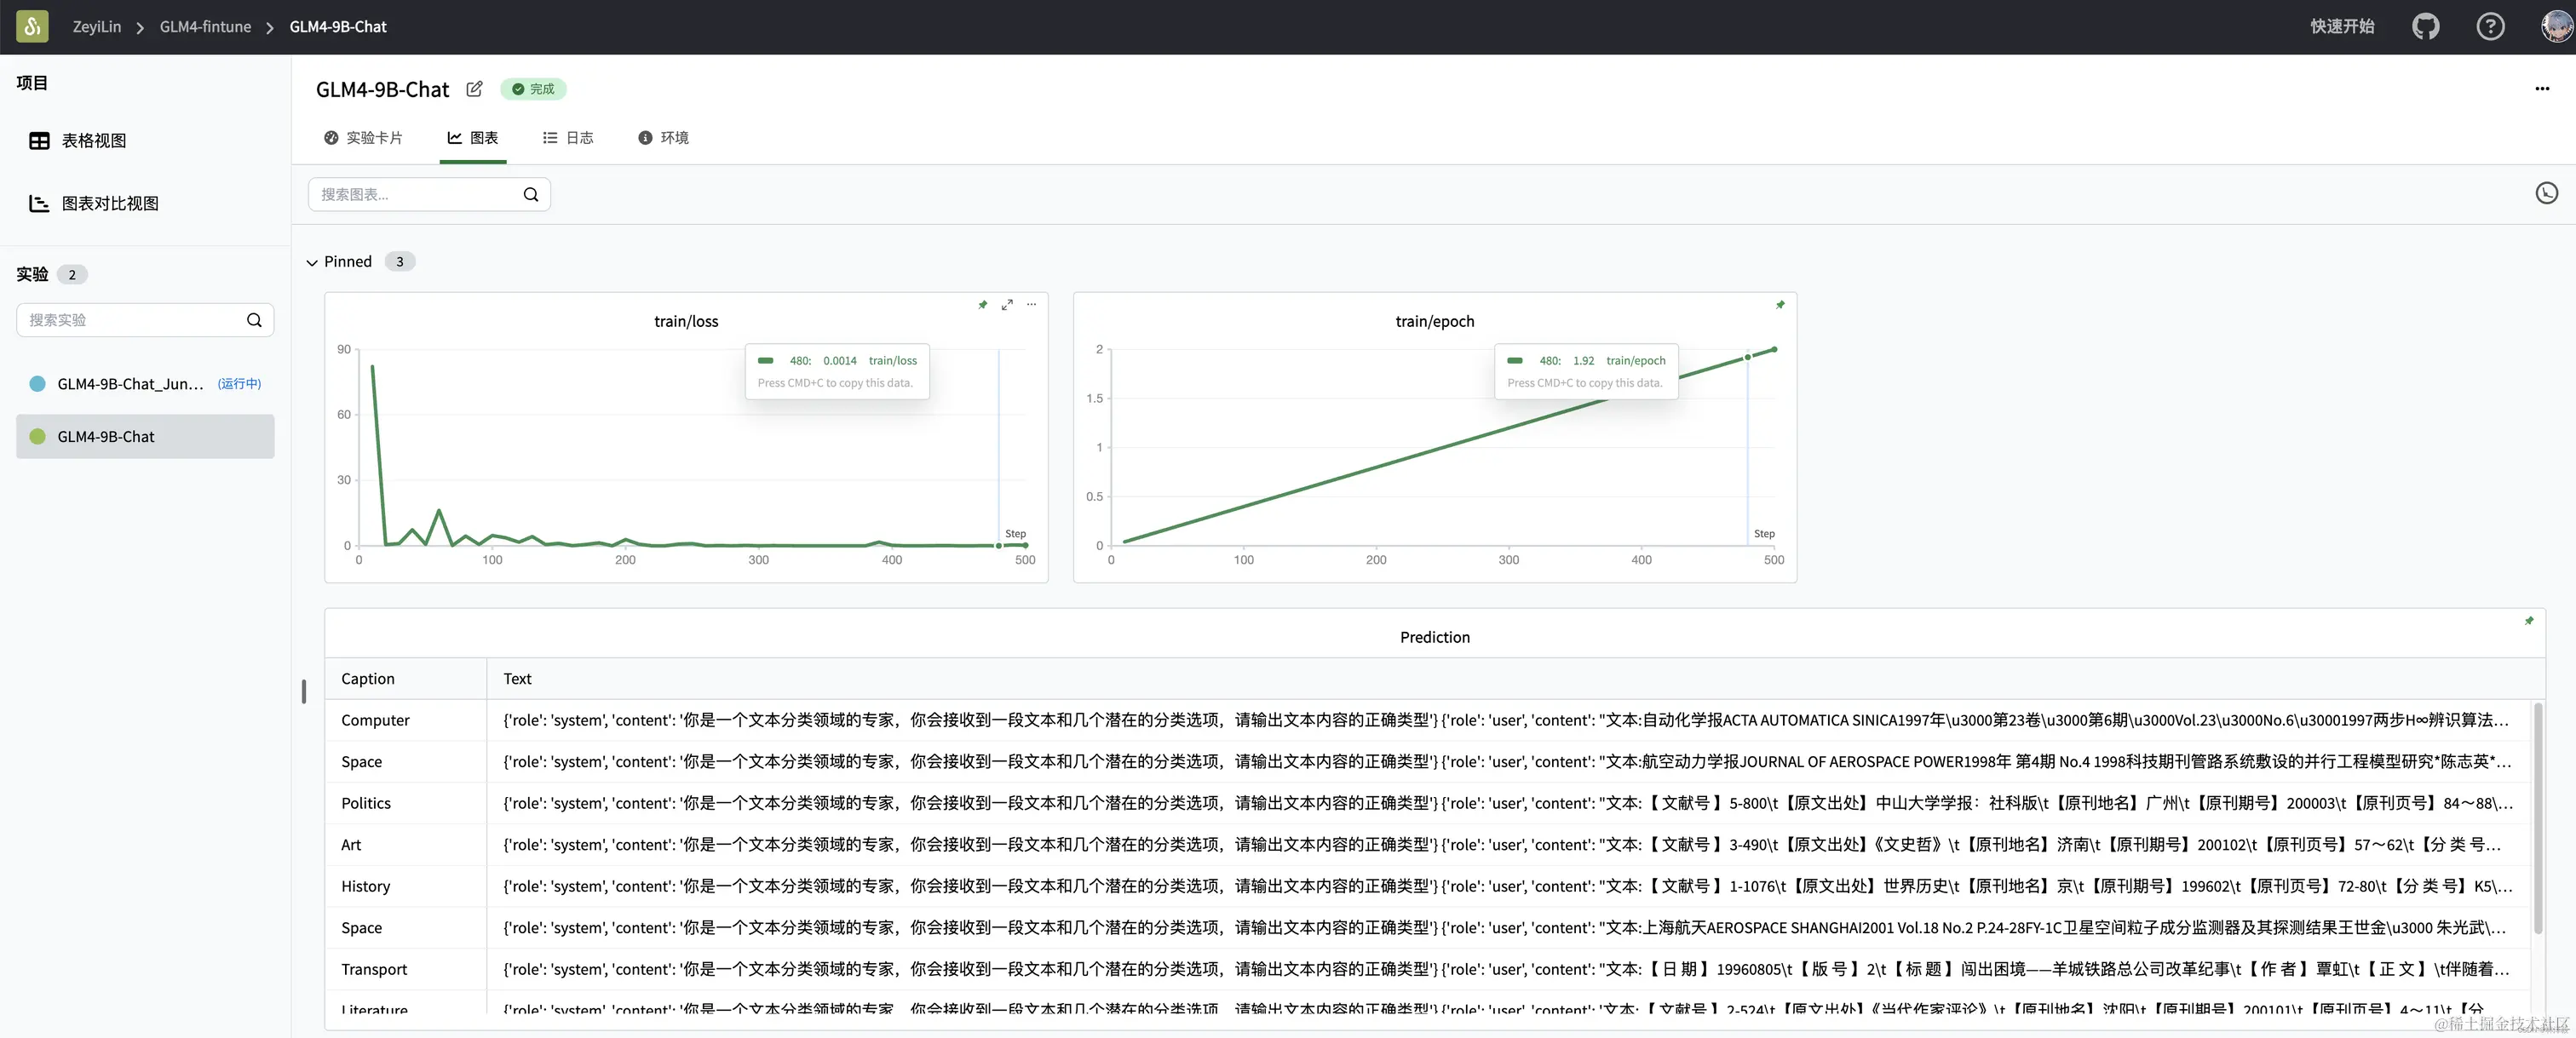Click the SwanLab logo icon
Screen dimensions: 2576x1038
[32, 27]
